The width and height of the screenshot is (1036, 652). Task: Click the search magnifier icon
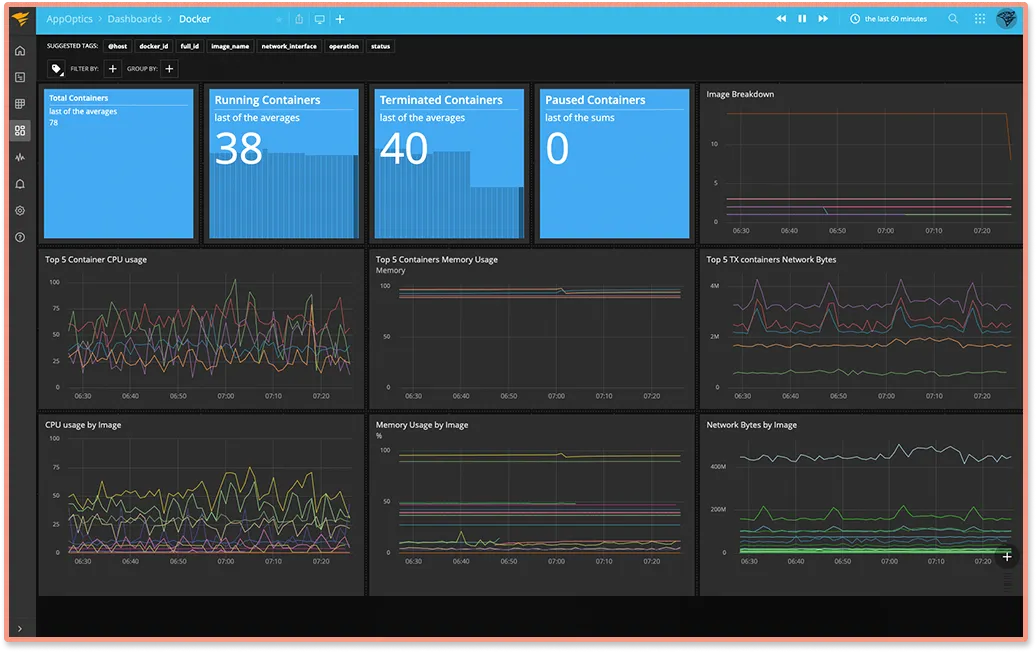click(953, 18)
